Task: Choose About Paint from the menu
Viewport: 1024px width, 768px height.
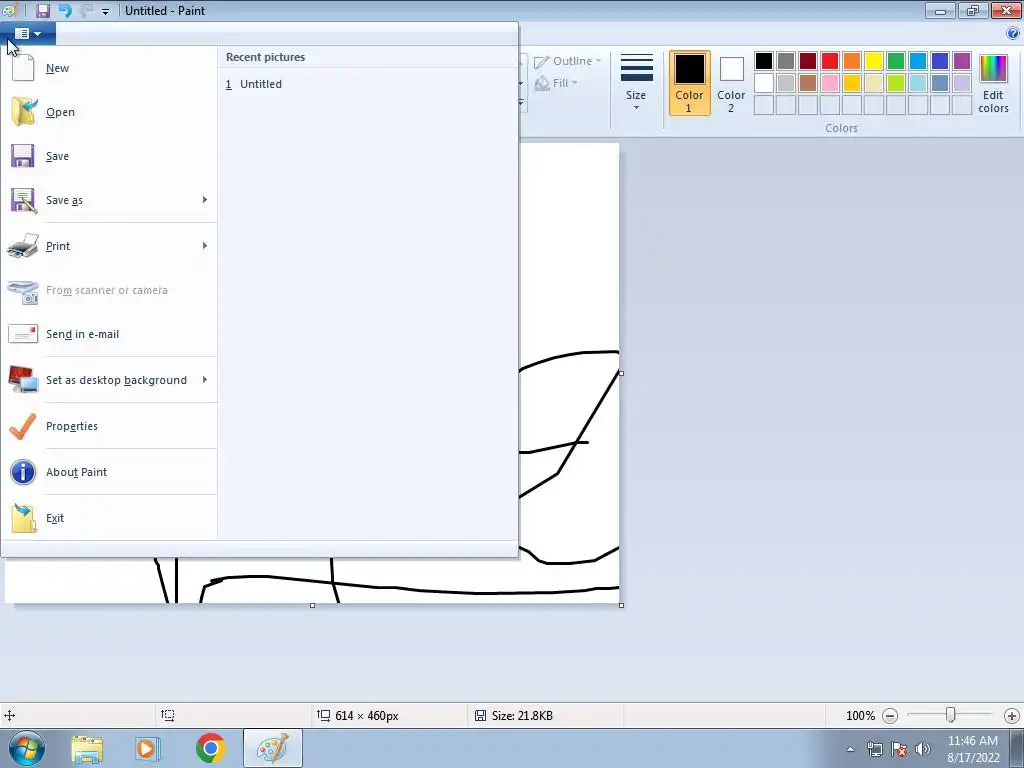Action: pyautogui.click(x=108, y=472)
